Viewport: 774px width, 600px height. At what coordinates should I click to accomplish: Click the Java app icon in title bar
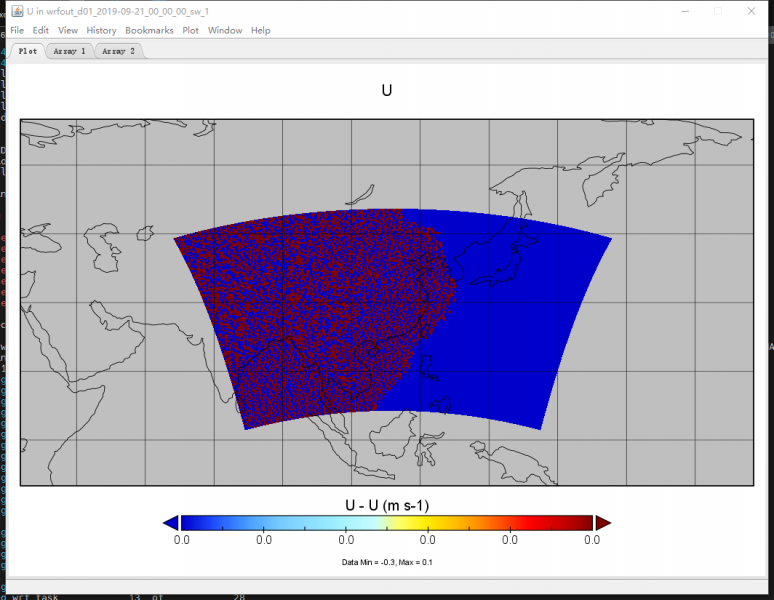point(17,11)
